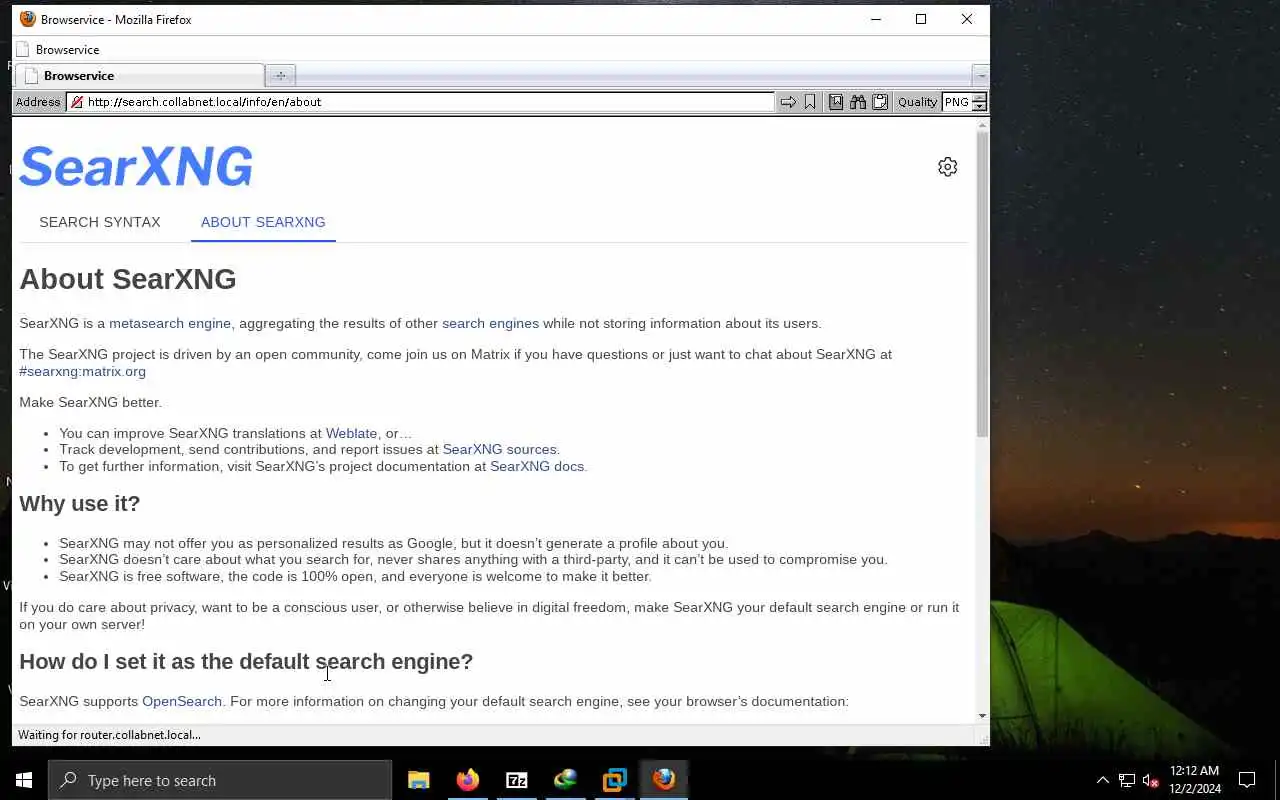
Task: Select the active Firefox taskbar icon
Action: (664, 780)
